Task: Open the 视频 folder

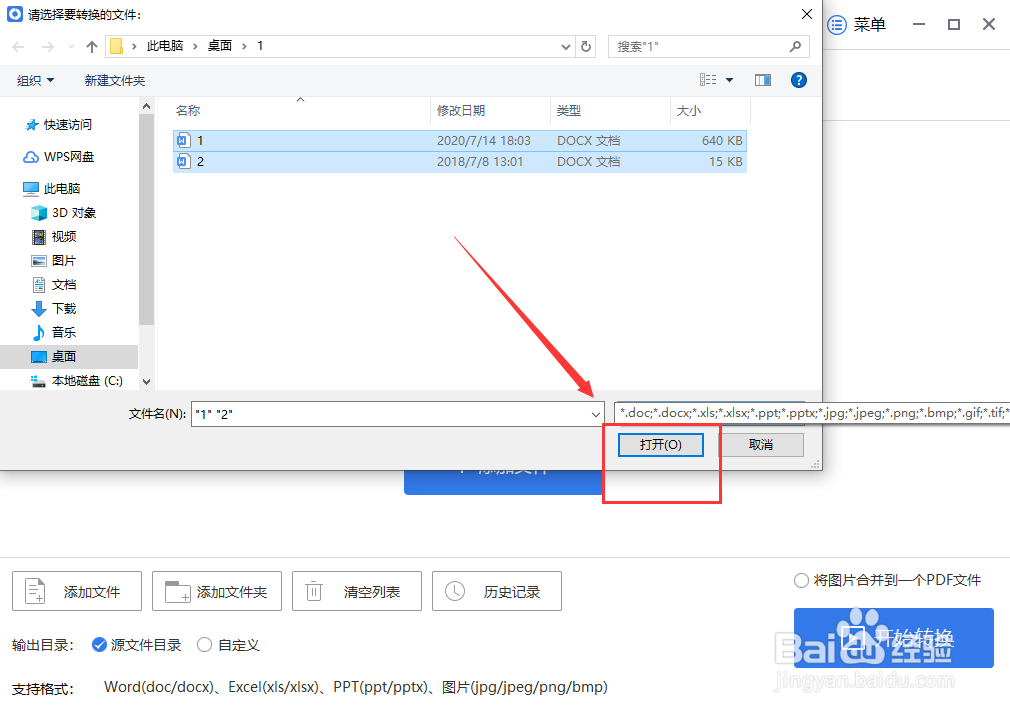Action: click(x=54, y=237)
